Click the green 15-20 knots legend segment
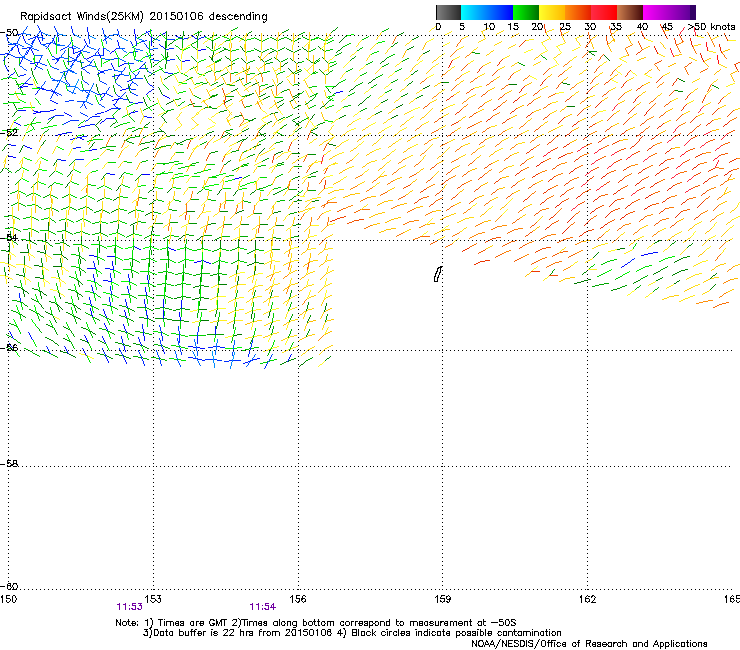740x650 pixels. (526, 12)
